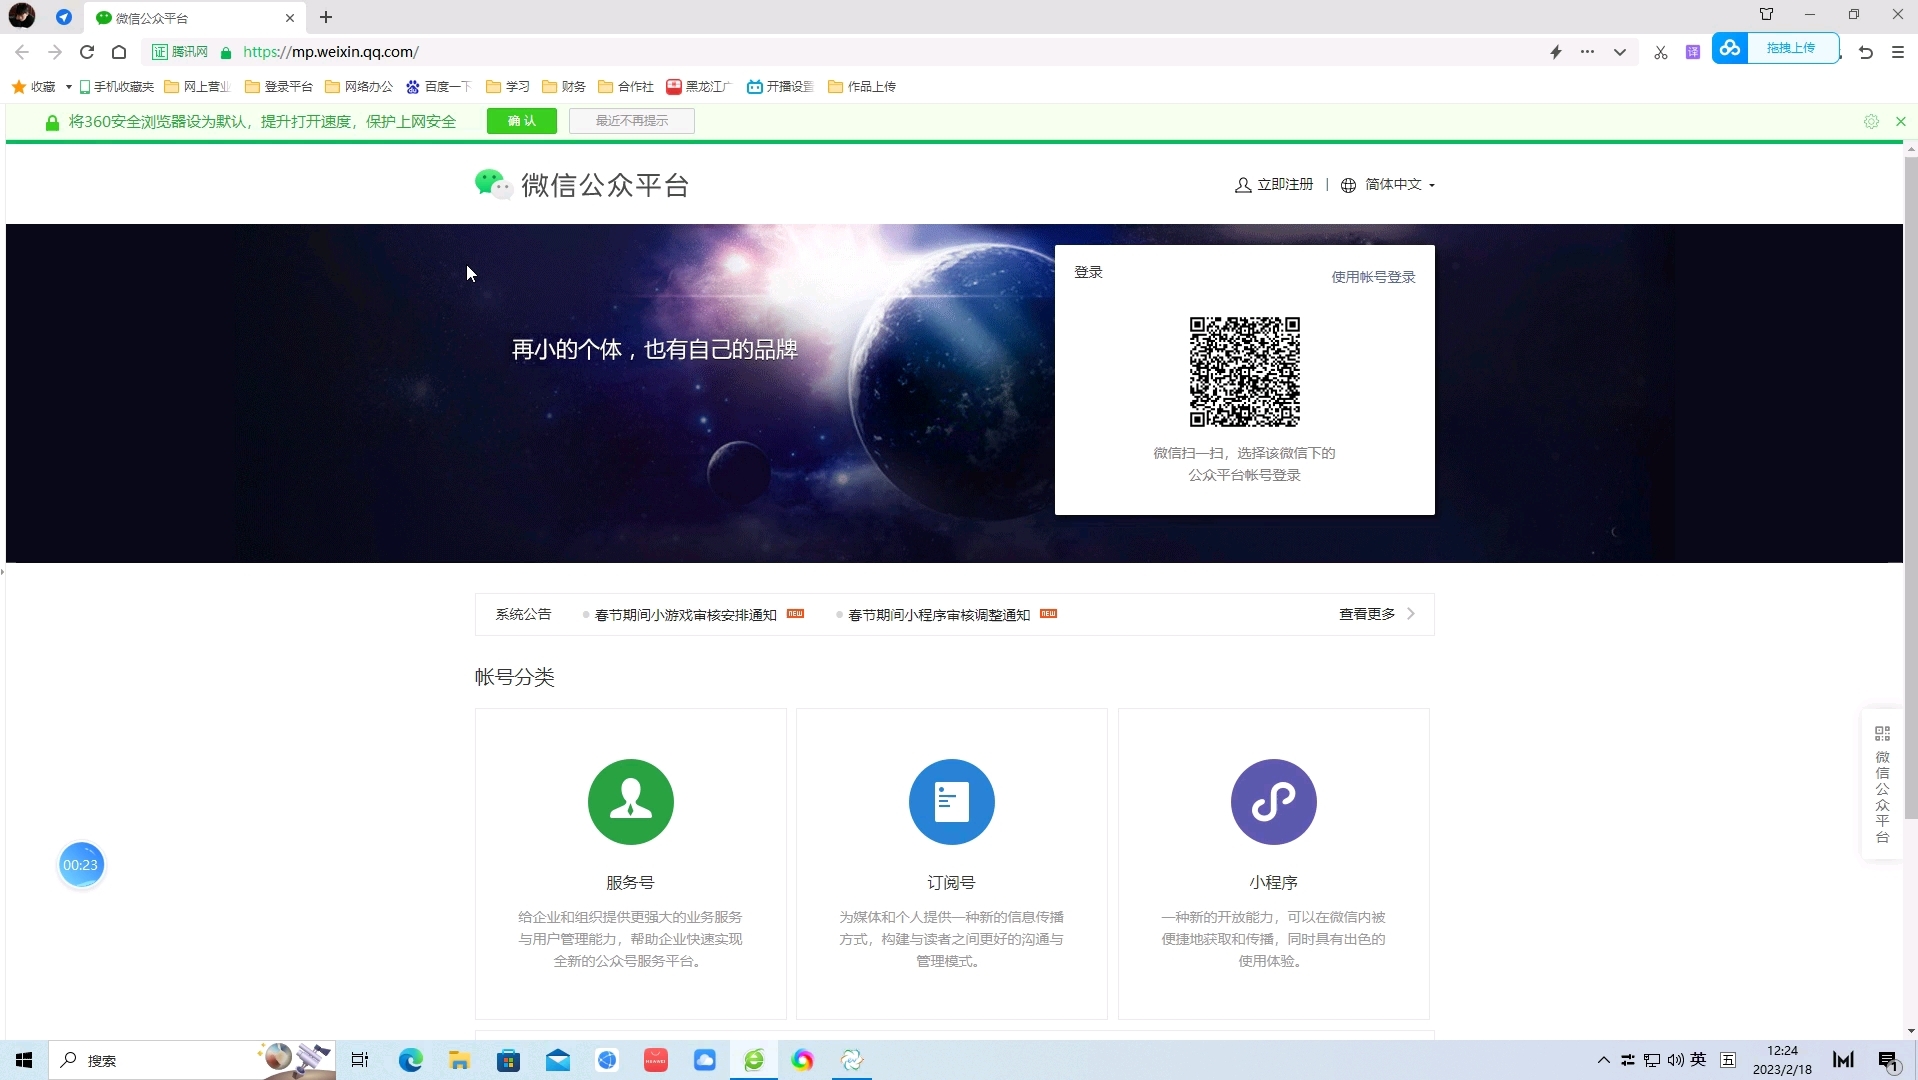
Task: Open the 开播设置 bookmark
Action: pyautogui.click(x=781, y=87)
